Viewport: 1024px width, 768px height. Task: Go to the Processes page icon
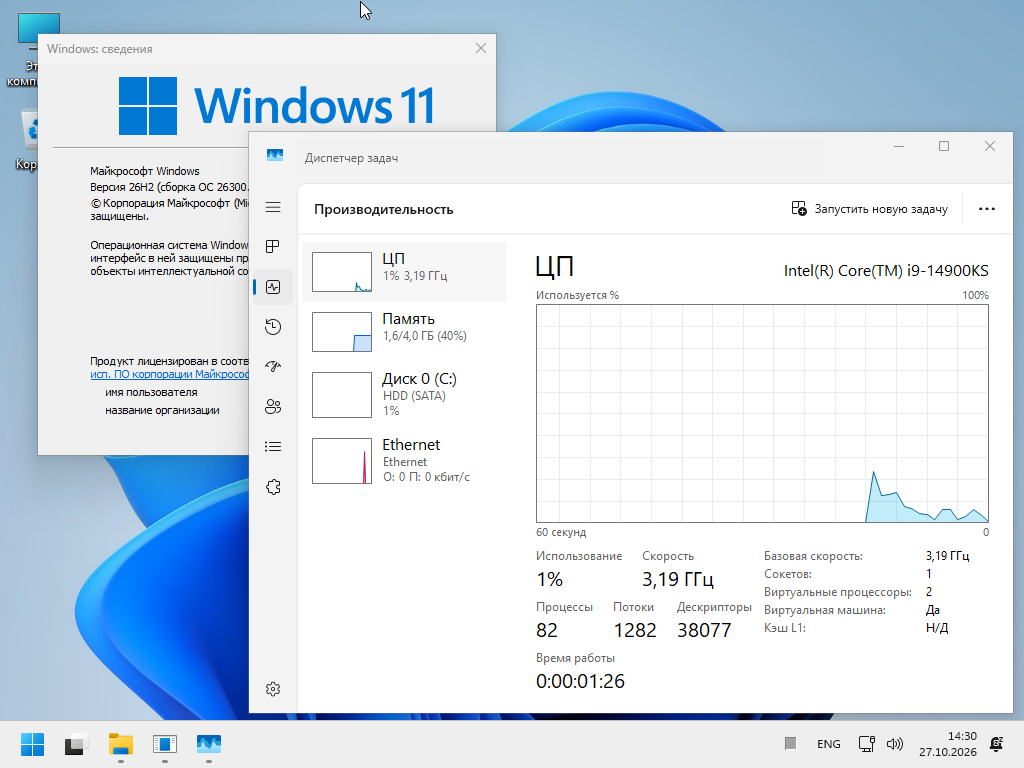(x=273, y=246)
